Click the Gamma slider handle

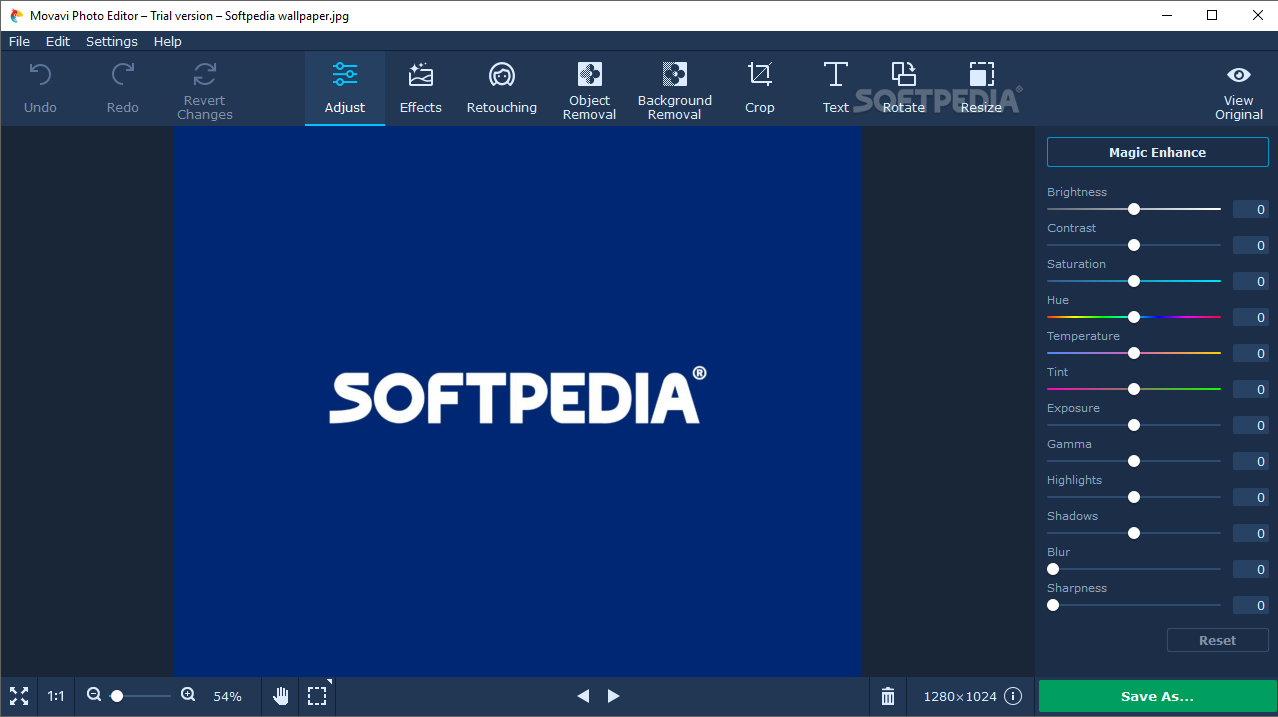(1134, 461)
